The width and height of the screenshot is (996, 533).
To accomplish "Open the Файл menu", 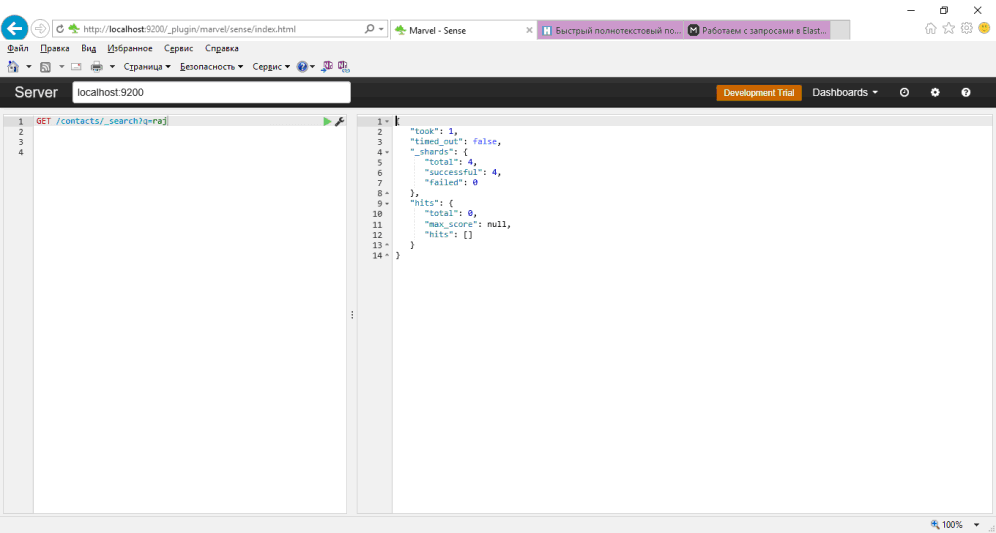I will coord(18,48).
